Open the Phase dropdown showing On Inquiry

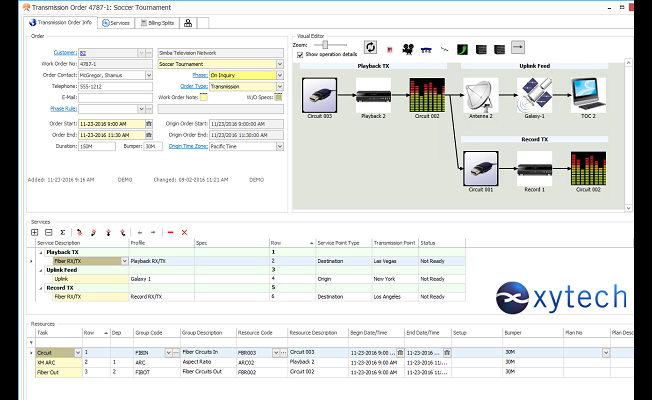pyautogui.click(x=281, y=74)
